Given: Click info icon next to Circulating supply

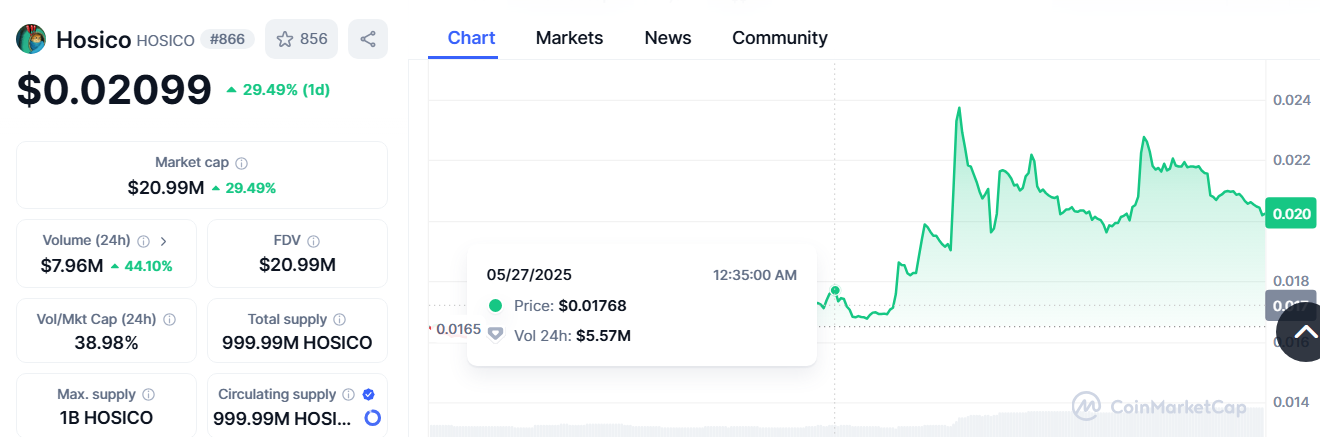Looking at the screenshot, I should pos(348,395).
